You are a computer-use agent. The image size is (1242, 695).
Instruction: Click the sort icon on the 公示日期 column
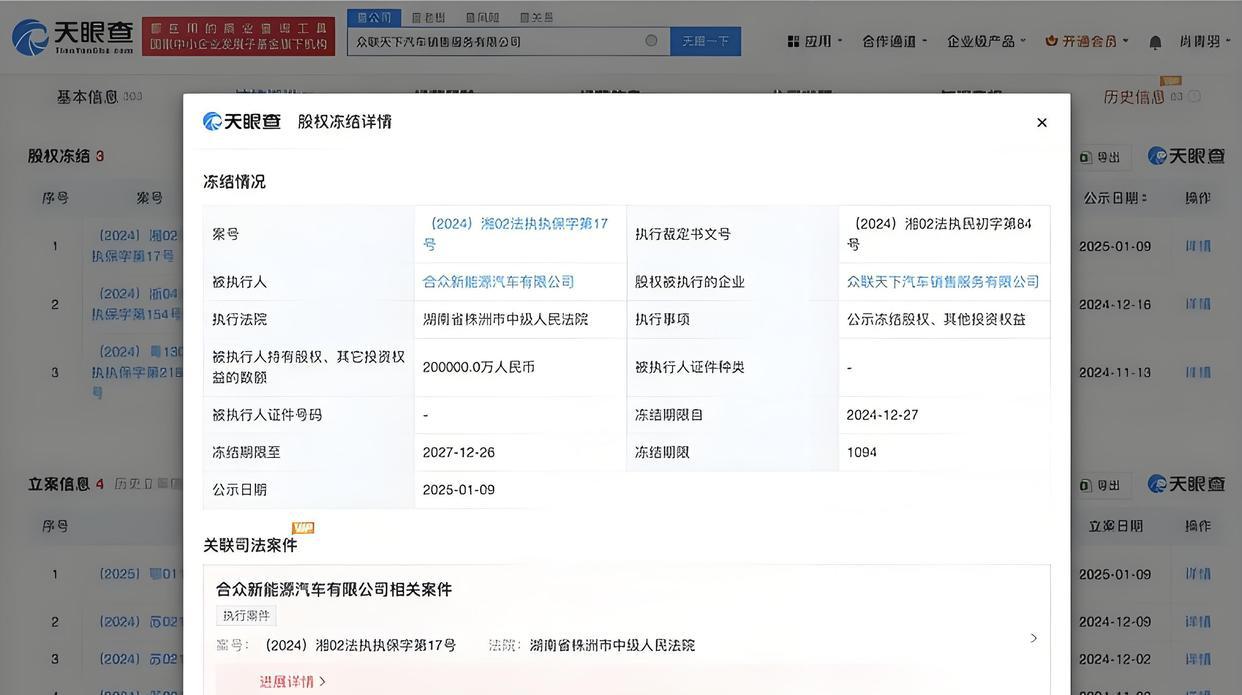pyautogui.click(x=1144, y=198)
